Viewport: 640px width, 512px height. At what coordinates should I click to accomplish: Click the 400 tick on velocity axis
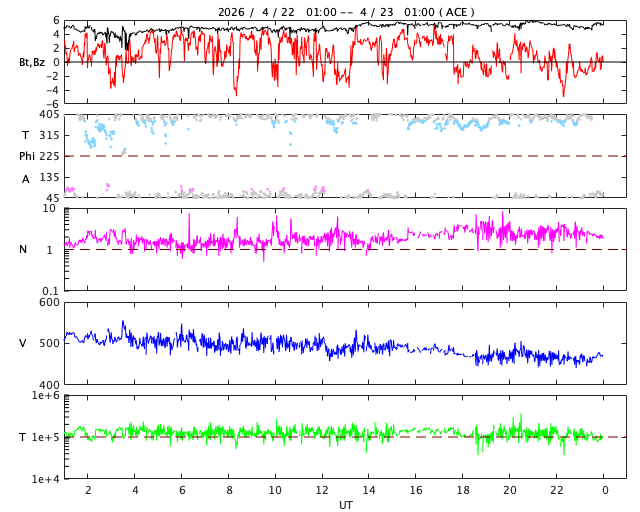[48, 385]
